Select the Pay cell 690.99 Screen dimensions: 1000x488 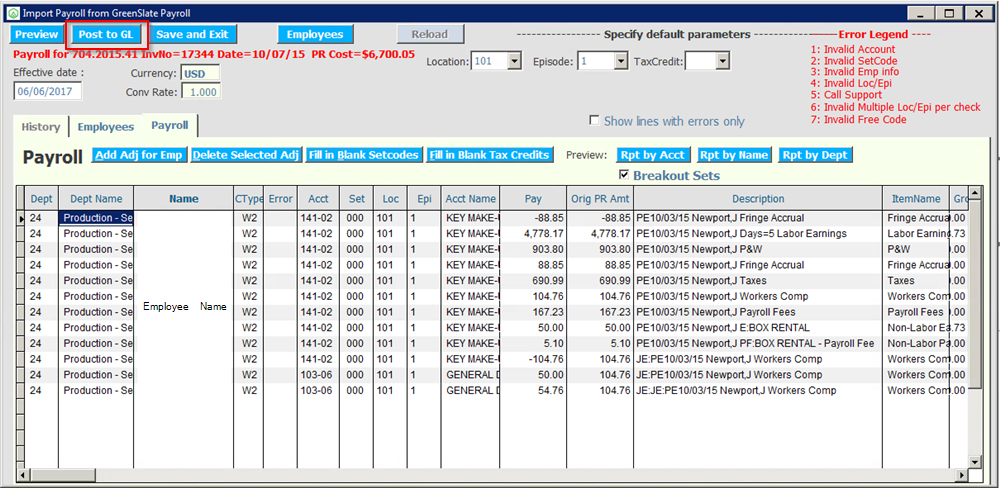[533, 281]
